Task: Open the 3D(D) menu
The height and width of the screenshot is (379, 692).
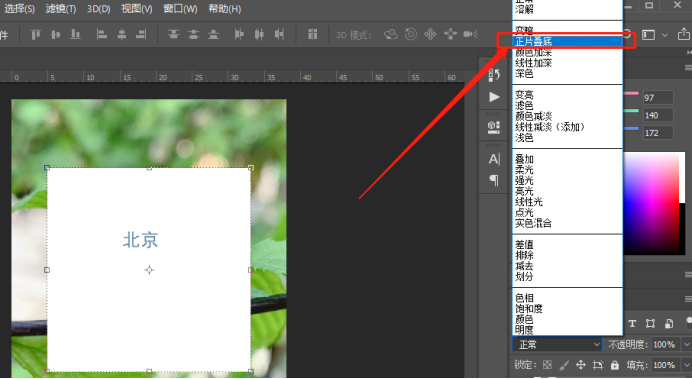Action: pyautogui.click(x=98, y=9)
